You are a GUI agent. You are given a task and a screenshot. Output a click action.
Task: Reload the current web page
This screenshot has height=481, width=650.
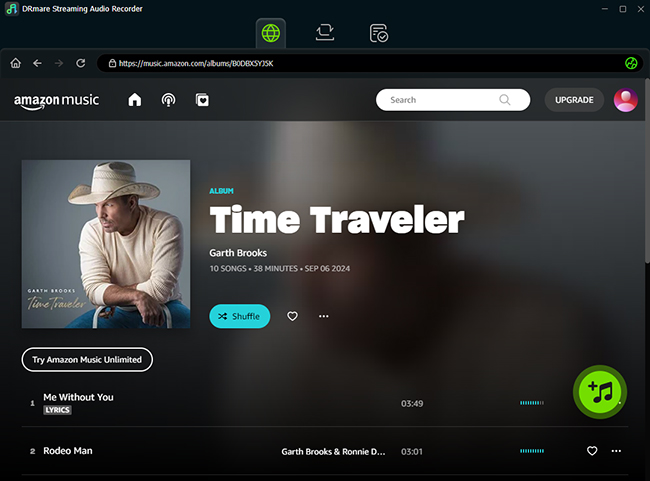coord(81,63)
